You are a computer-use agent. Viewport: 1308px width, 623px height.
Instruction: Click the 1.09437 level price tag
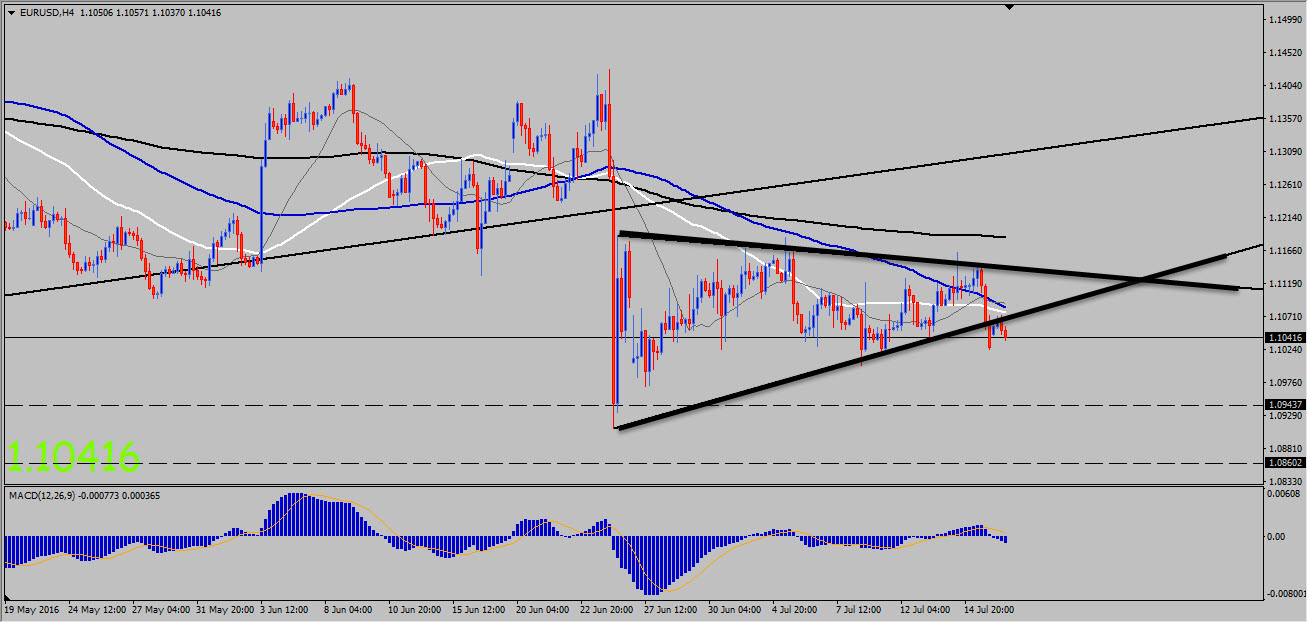1285,405
